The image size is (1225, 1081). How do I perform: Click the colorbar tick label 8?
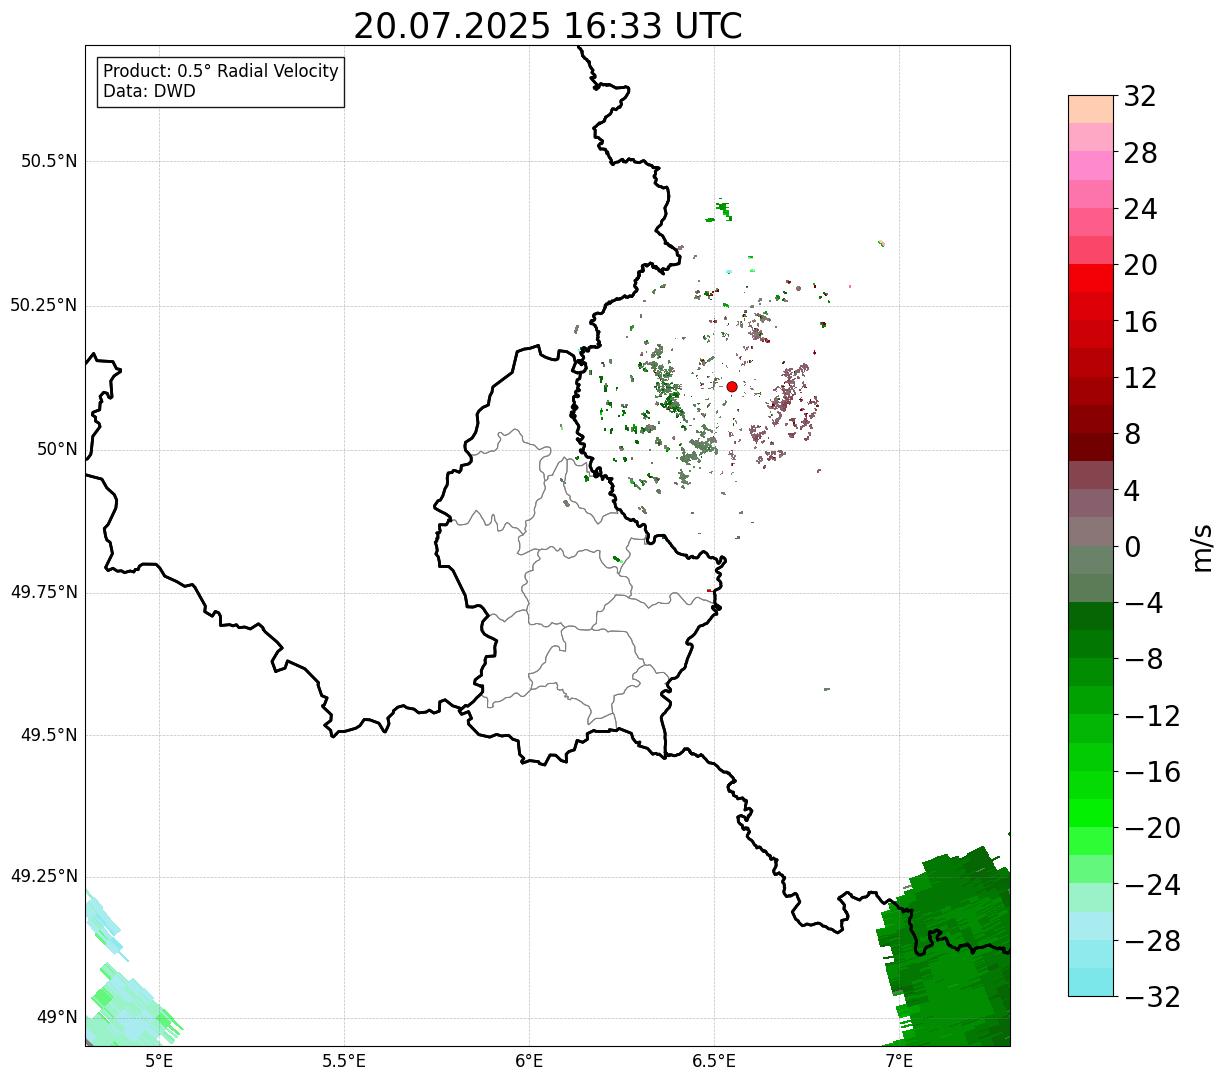coord(1132,434)
